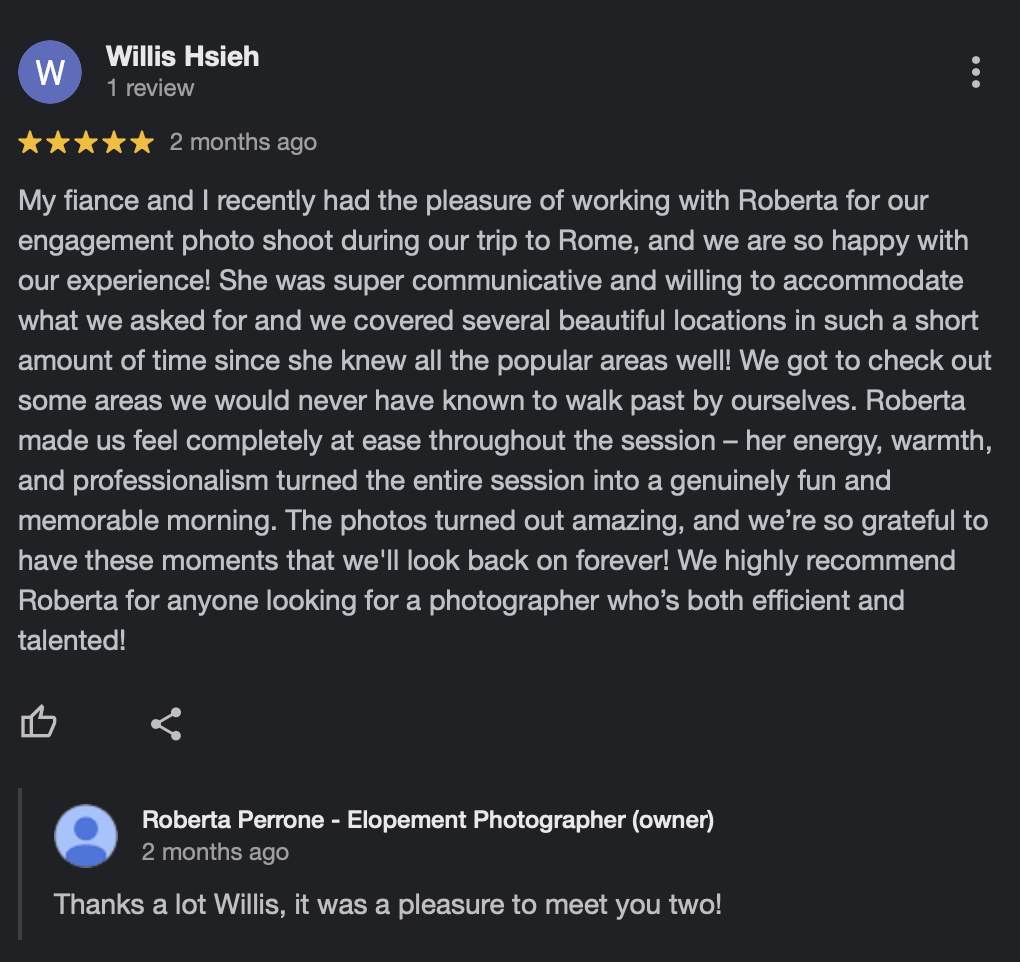Open the three-dot review options menu
This screenshot has height=962, width=1020.
pyautogui.click(x=975, y=72)
